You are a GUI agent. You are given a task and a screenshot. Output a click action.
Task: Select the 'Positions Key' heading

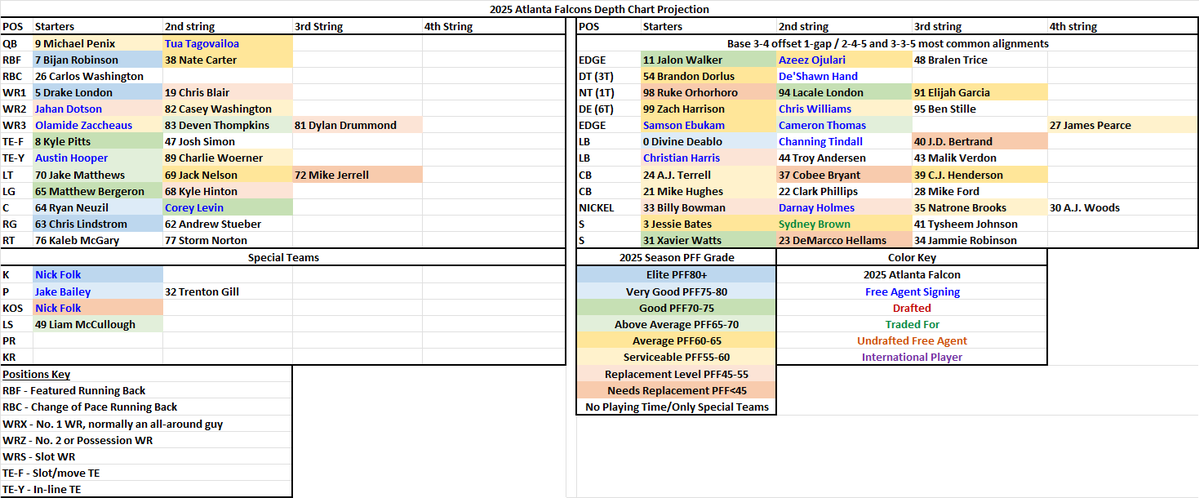37,374
